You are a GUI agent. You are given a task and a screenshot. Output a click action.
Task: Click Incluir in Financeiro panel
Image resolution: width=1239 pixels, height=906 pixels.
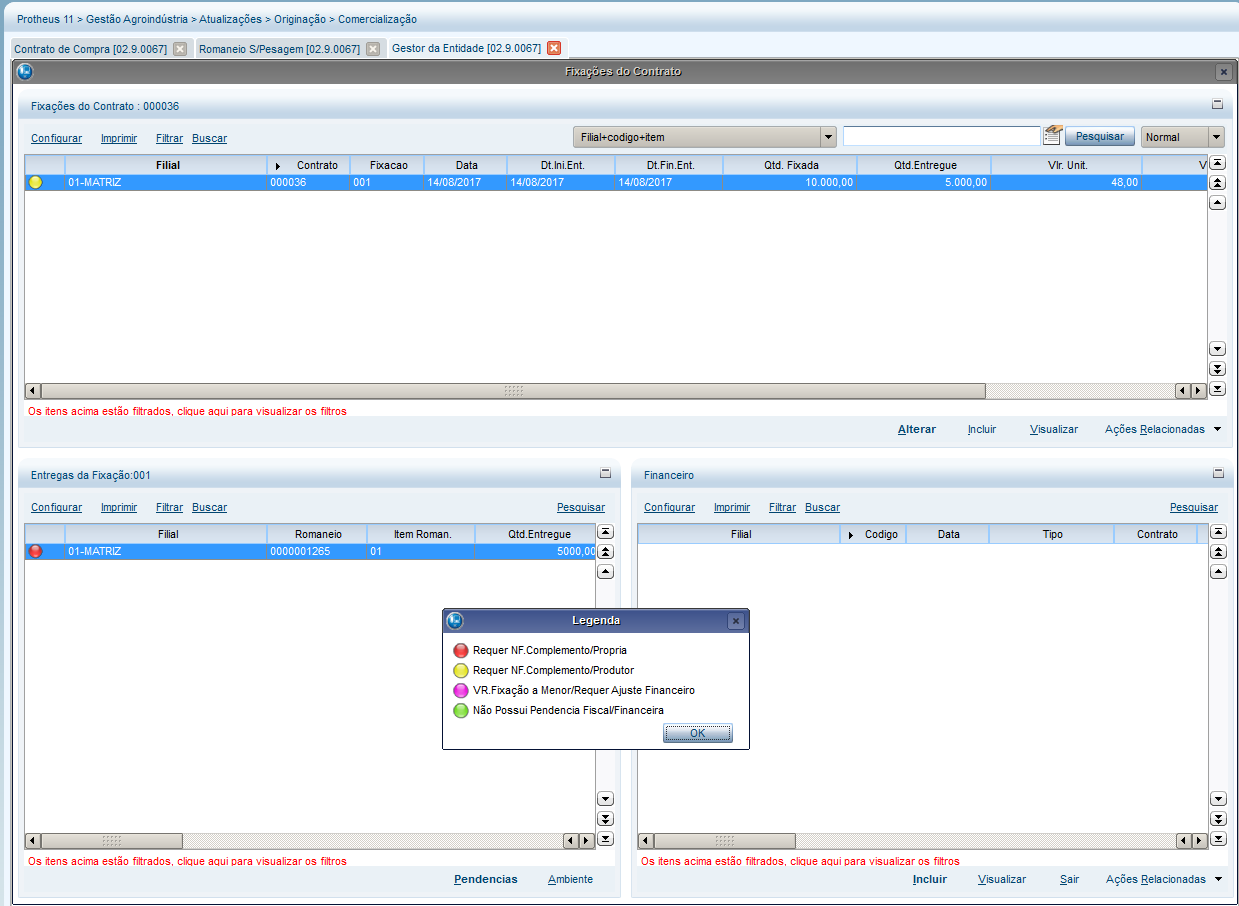tap(930, 879)
